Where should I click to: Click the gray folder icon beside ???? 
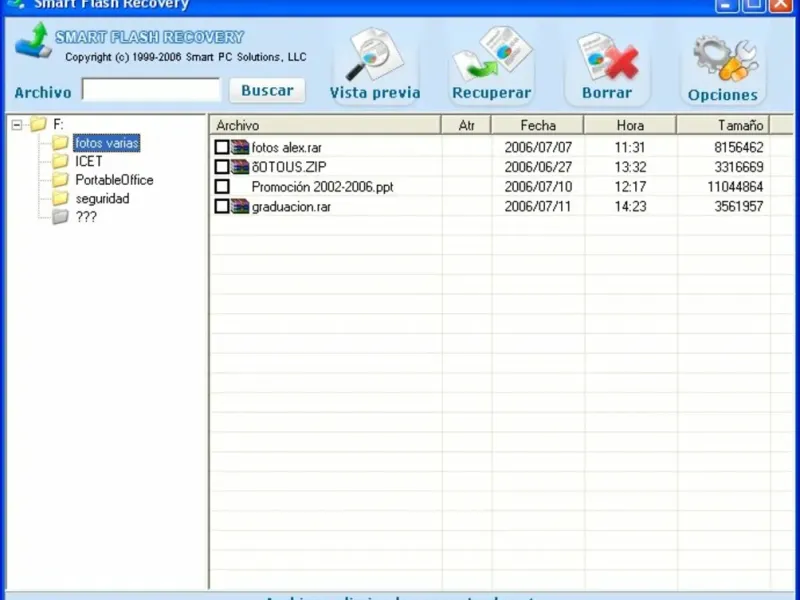tap(60, 217)
